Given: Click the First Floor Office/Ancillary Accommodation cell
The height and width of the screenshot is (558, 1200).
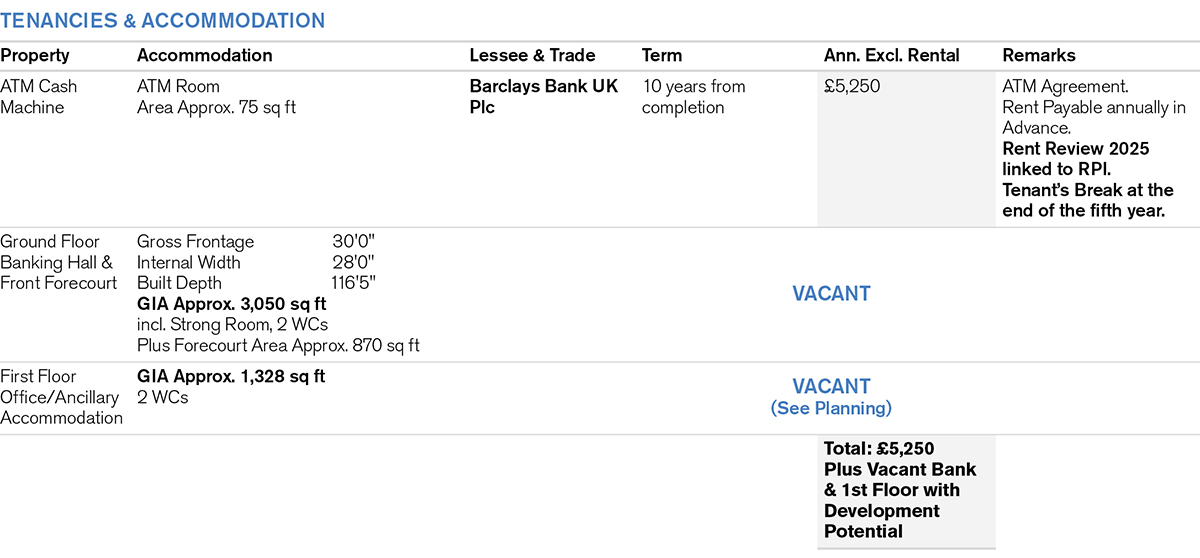Looking at the screenshot, I should 60,397.
